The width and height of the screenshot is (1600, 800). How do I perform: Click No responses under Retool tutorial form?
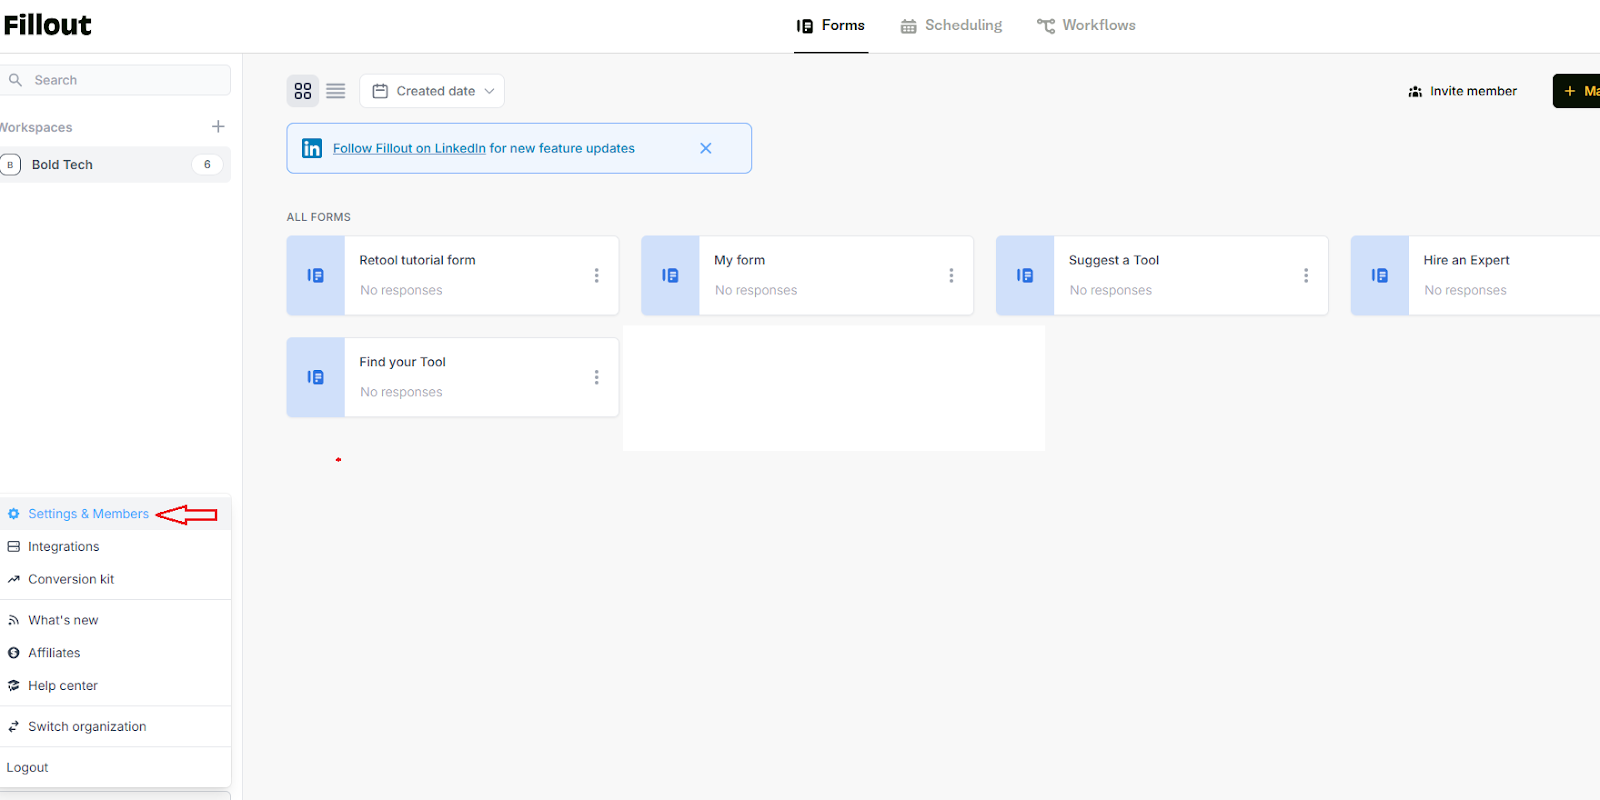coord(401,291)
